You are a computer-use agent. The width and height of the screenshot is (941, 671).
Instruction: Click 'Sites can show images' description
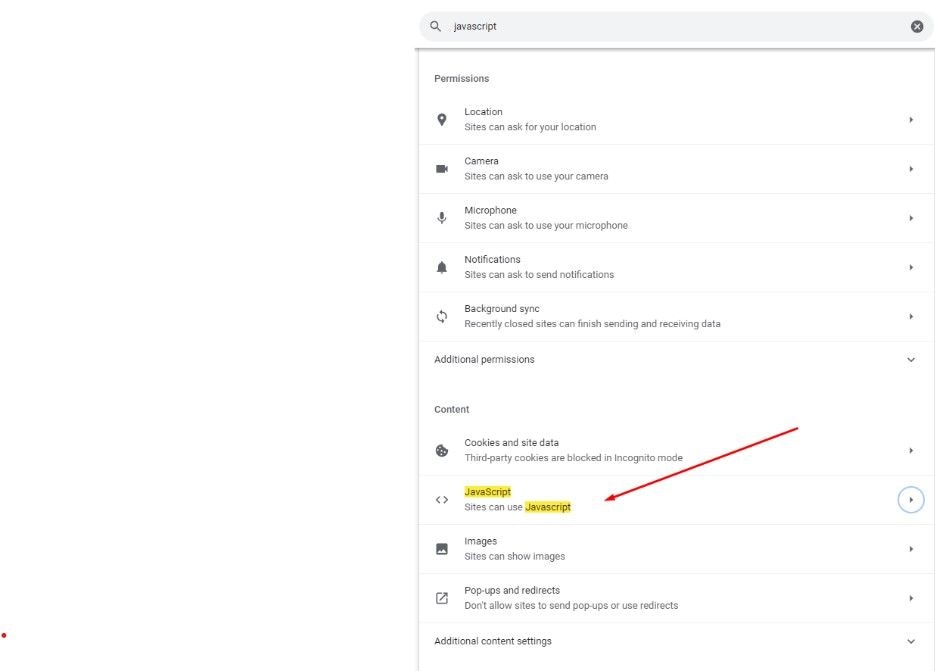(514, 556)
